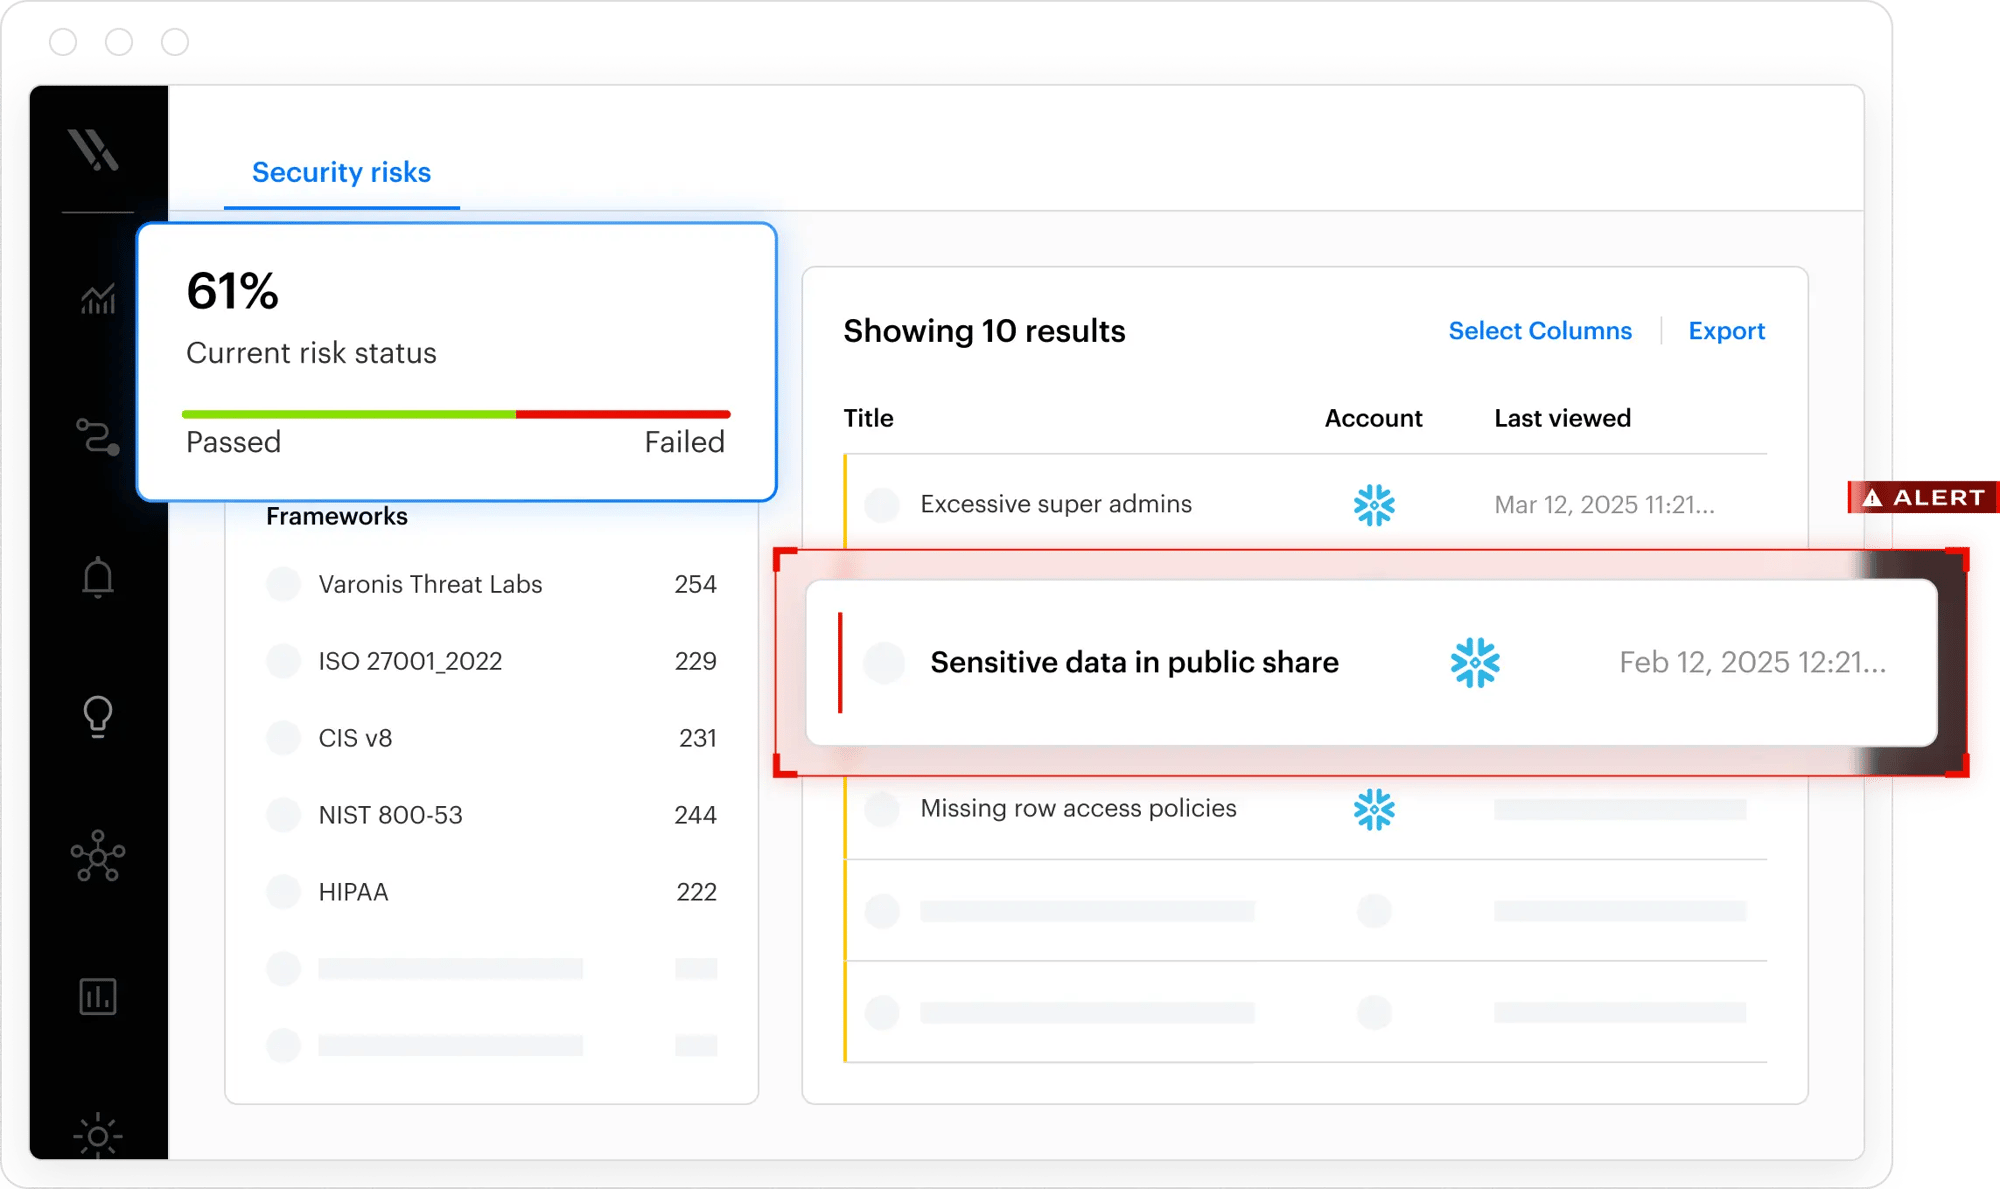The height and width of the screenshot is (1189, 2000).
Task: Click the Passed/Failed risk status bar
Action: click(456, 413)
